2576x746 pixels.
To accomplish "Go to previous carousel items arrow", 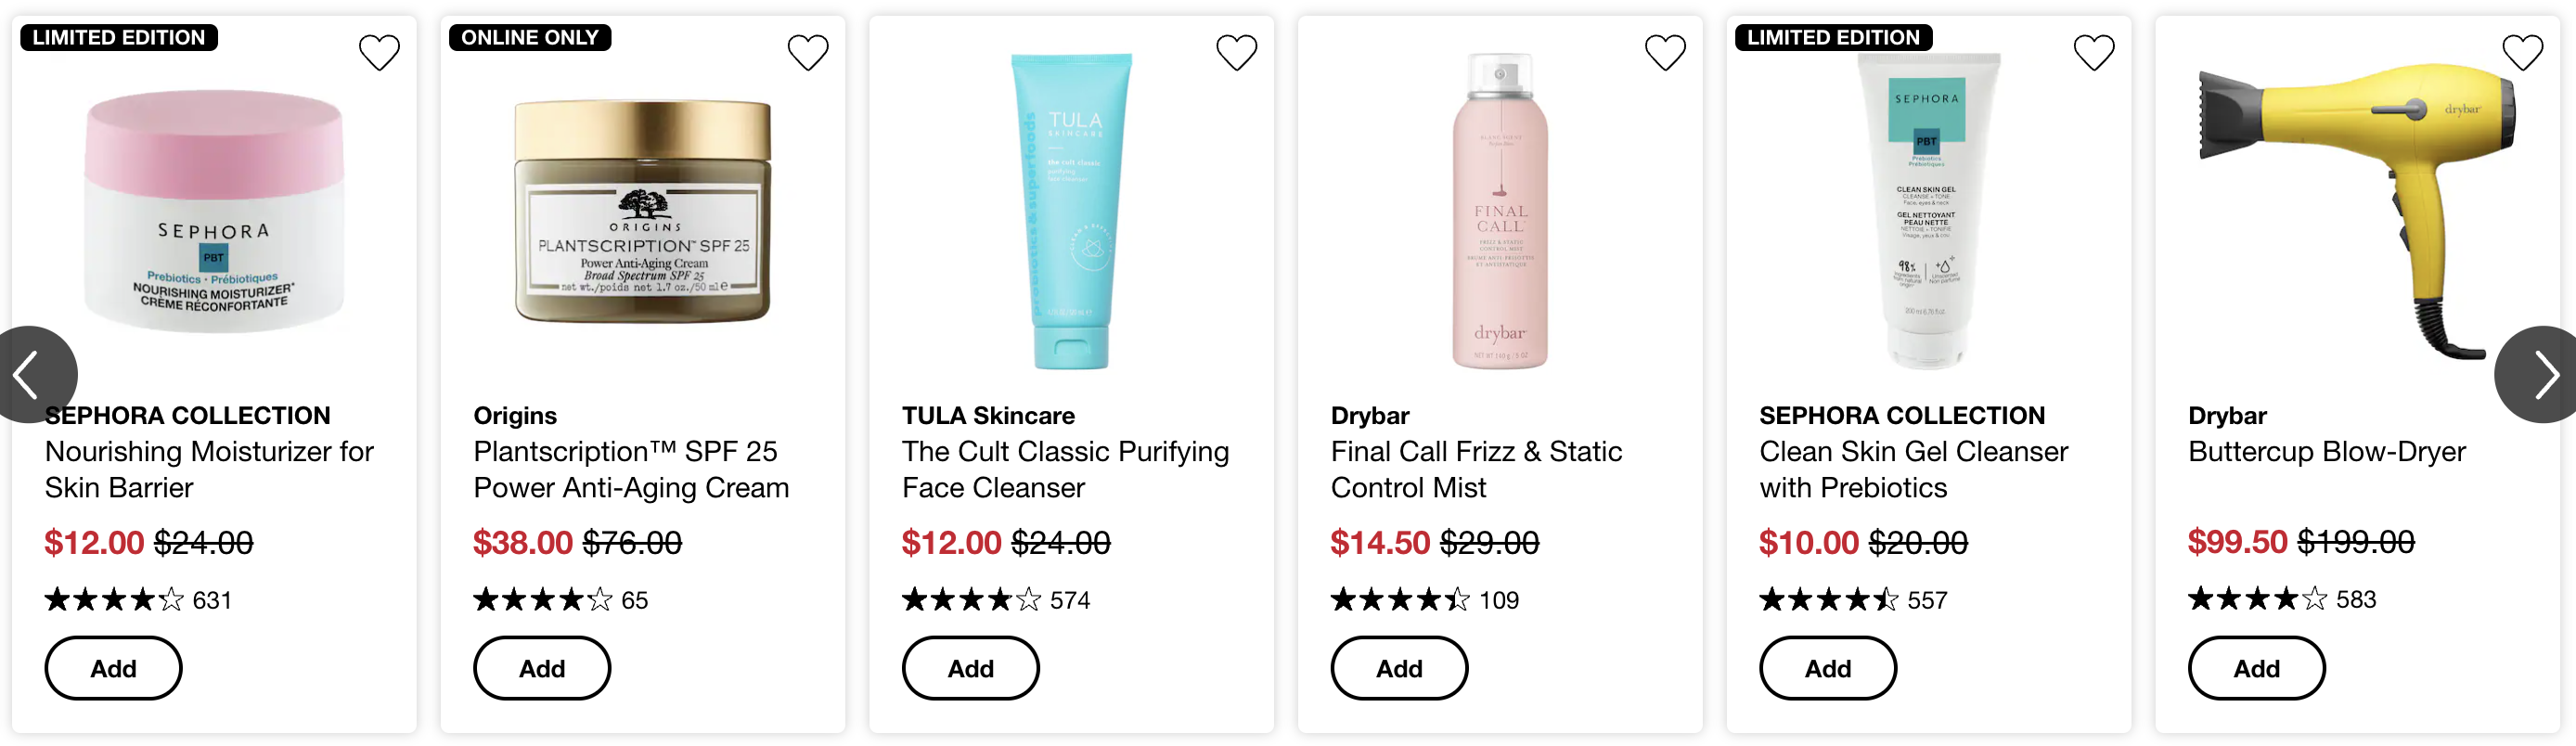I will click(x=30, y=374).
